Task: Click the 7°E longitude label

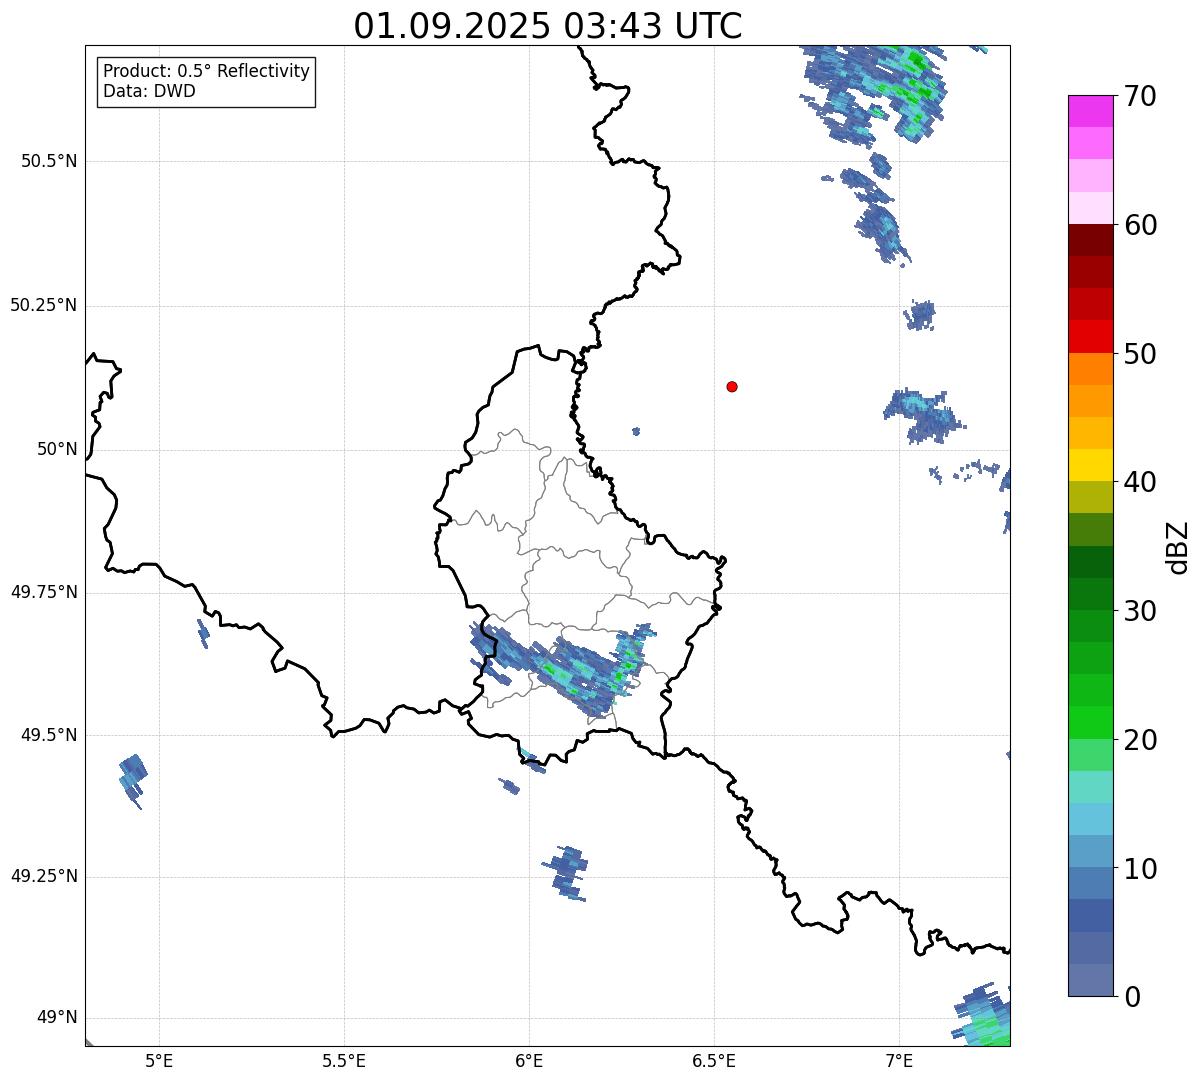Action: pos(899,1060)
